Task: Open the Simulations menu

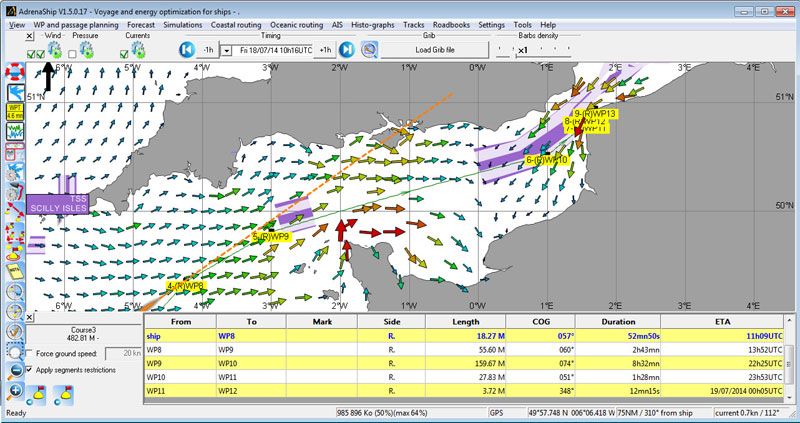Action: pos(183,25)
